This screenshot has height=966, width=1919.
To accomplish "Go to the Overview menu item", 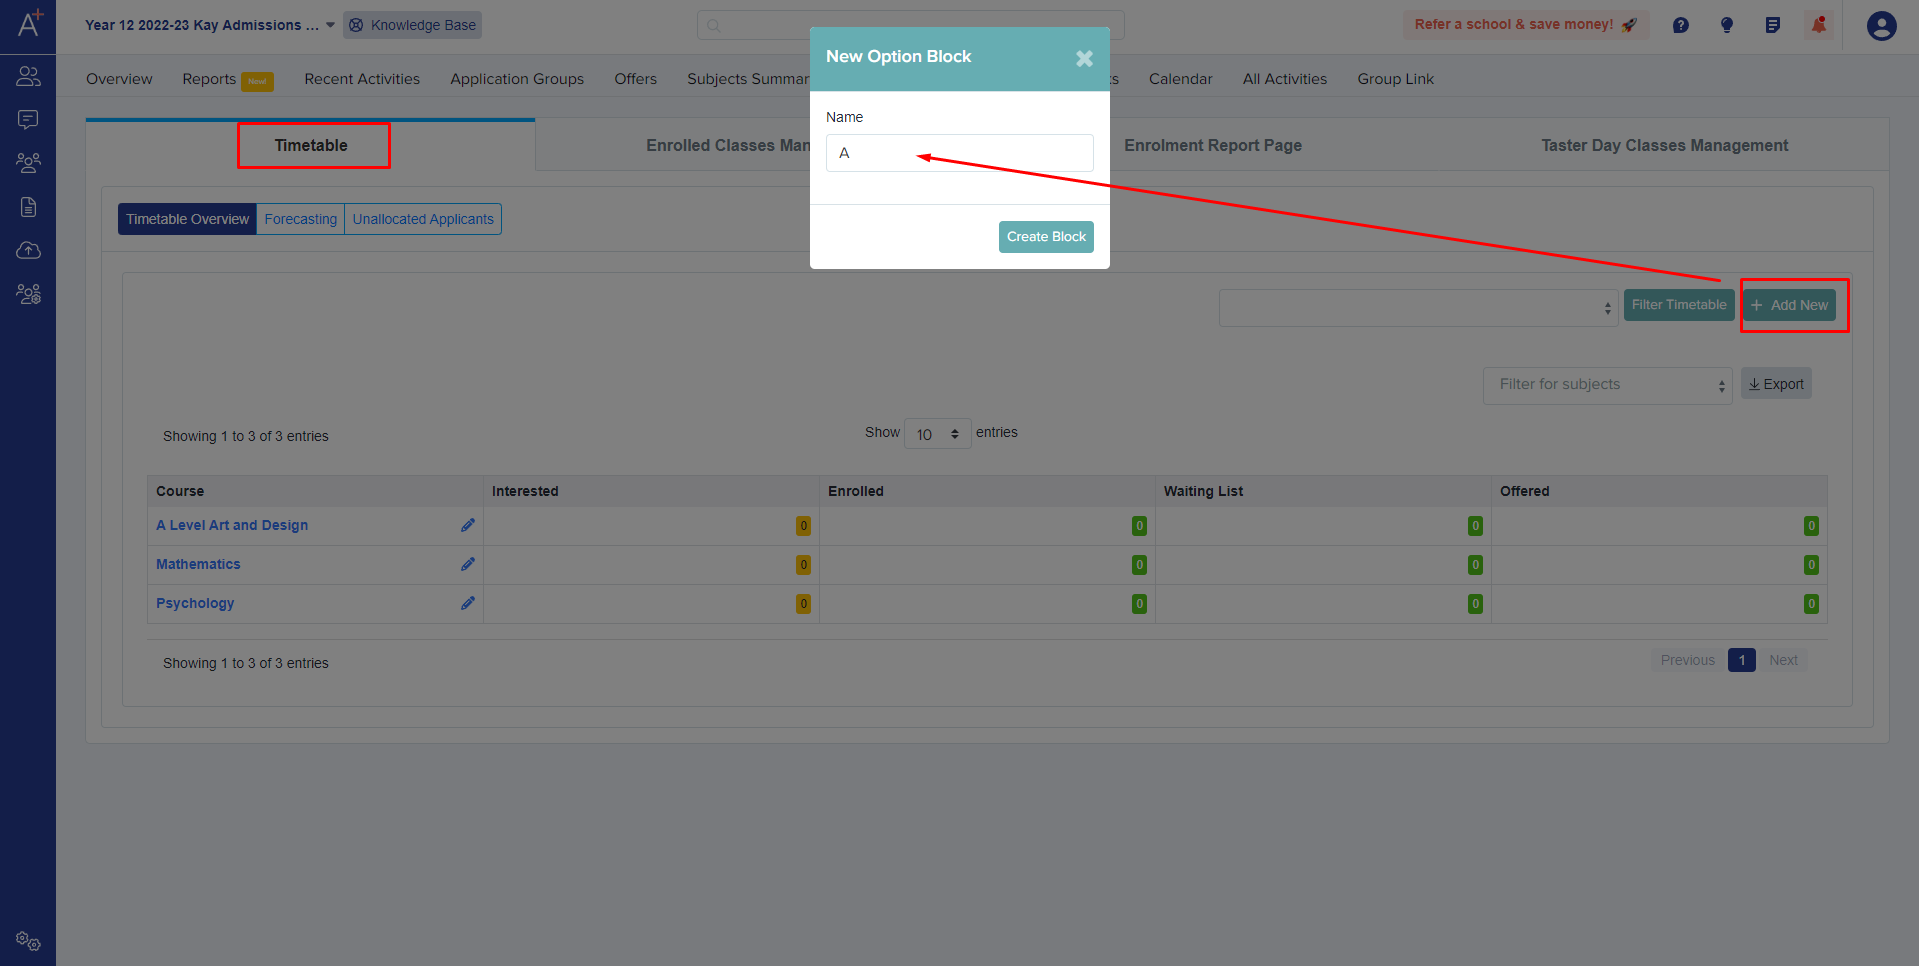I will pos(119,79).
